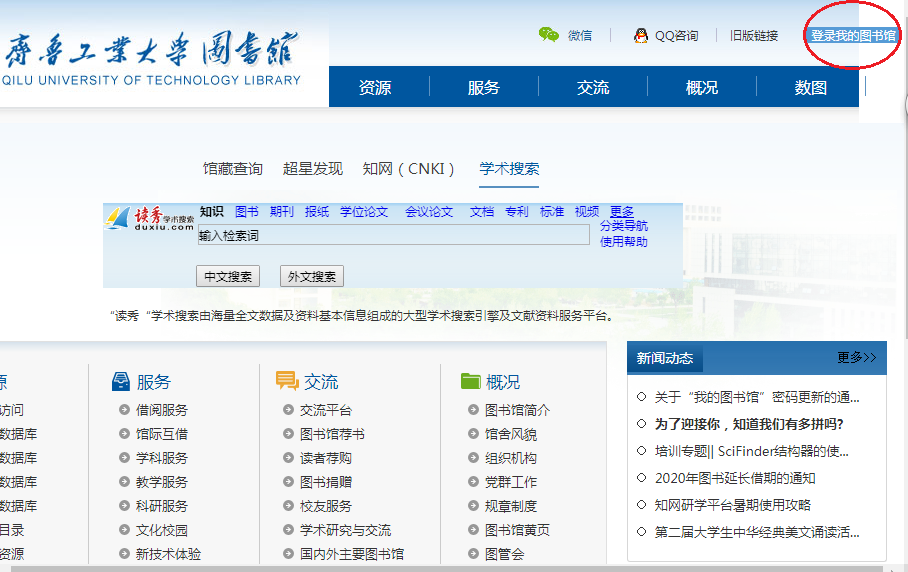Click the 输入检索词 search input field
Image resolution: width=908 pixels, height=572 pixels.
393,235
